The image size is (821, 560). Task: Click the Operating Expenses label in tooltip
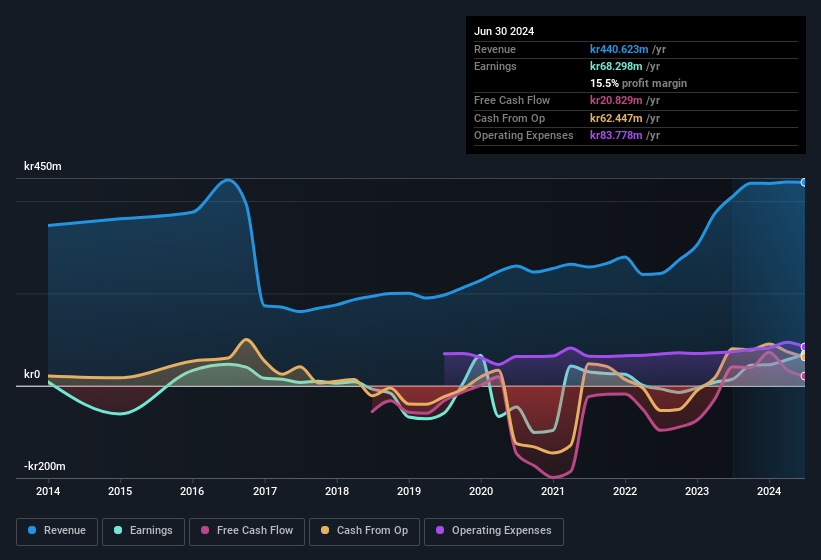(524, 136)
